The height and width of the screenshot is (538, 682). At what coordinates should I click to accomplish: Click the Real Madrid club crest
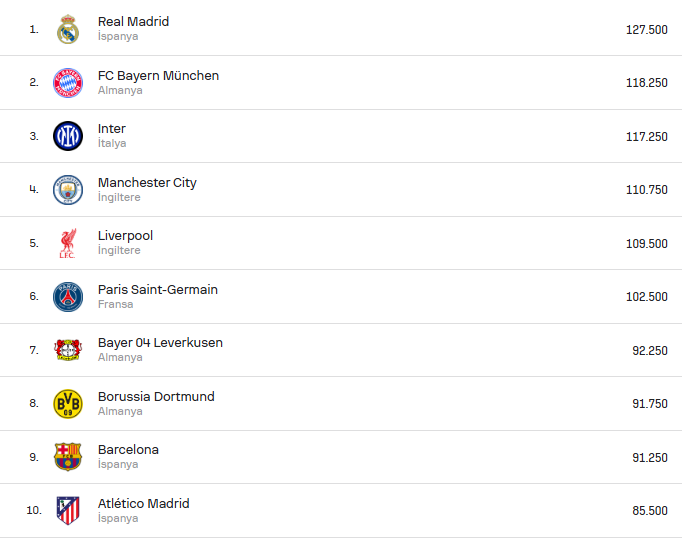(x=68, y=29)
